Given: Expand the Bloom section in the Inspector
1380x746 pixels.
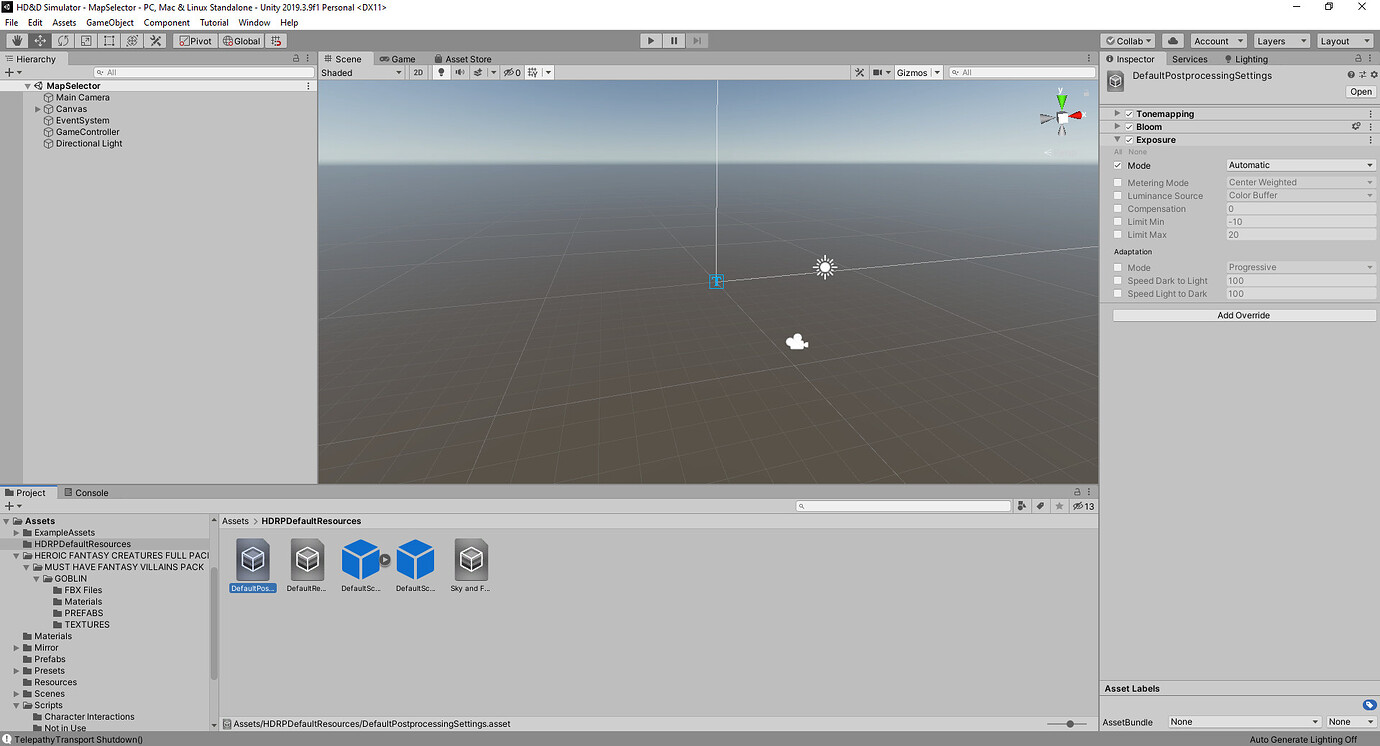Looking at the screenshot, I should coord(1117,126).
